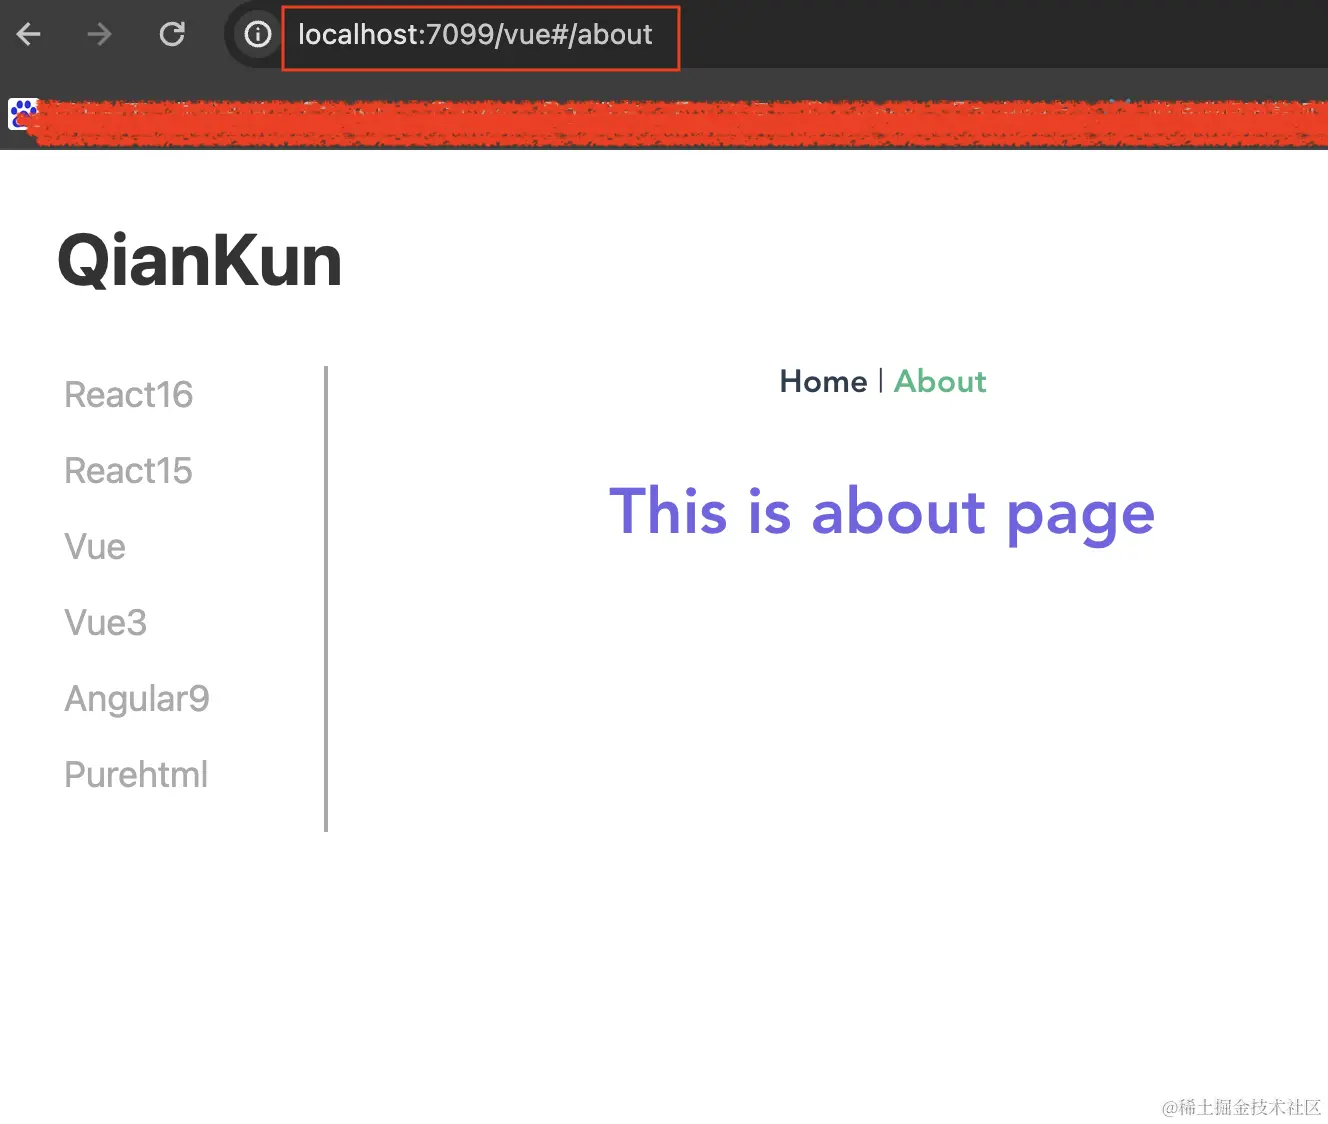Click the QianKun page title
This screenshot has width=1328, height=1124.
tap(200, 260)
